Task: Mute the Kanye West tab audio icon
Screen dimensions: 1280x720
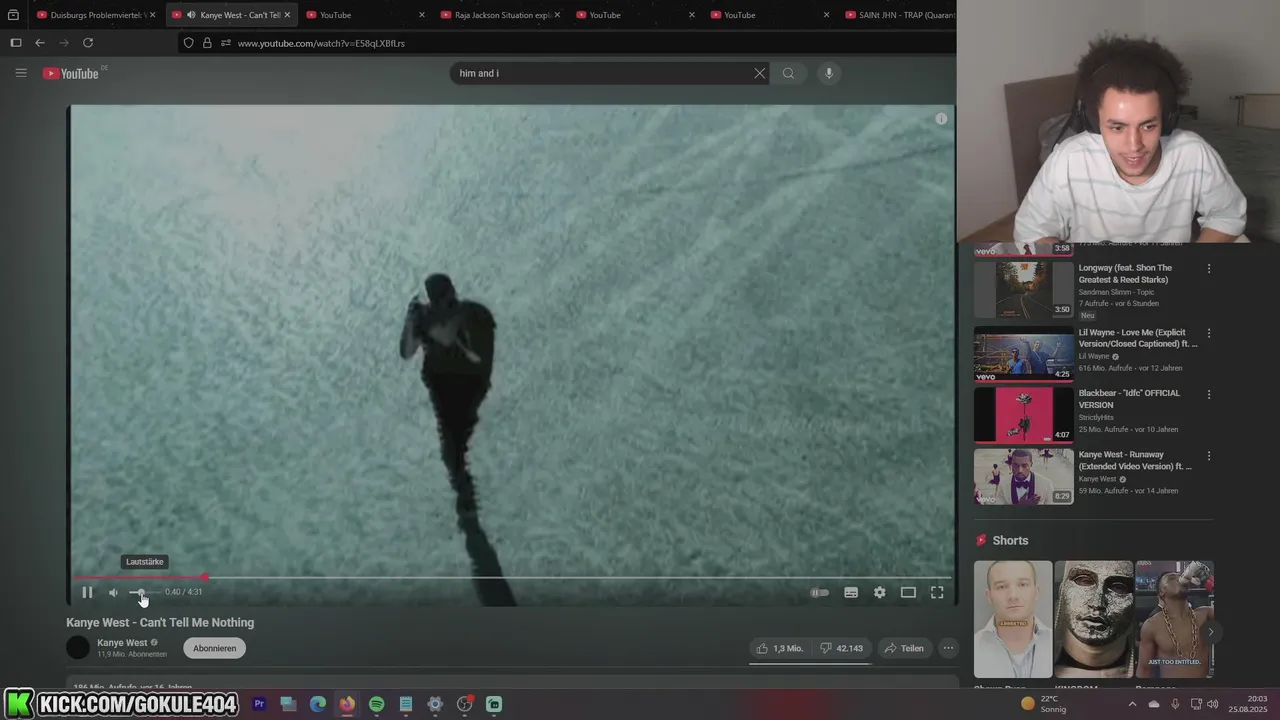Action: click(191, 15)
